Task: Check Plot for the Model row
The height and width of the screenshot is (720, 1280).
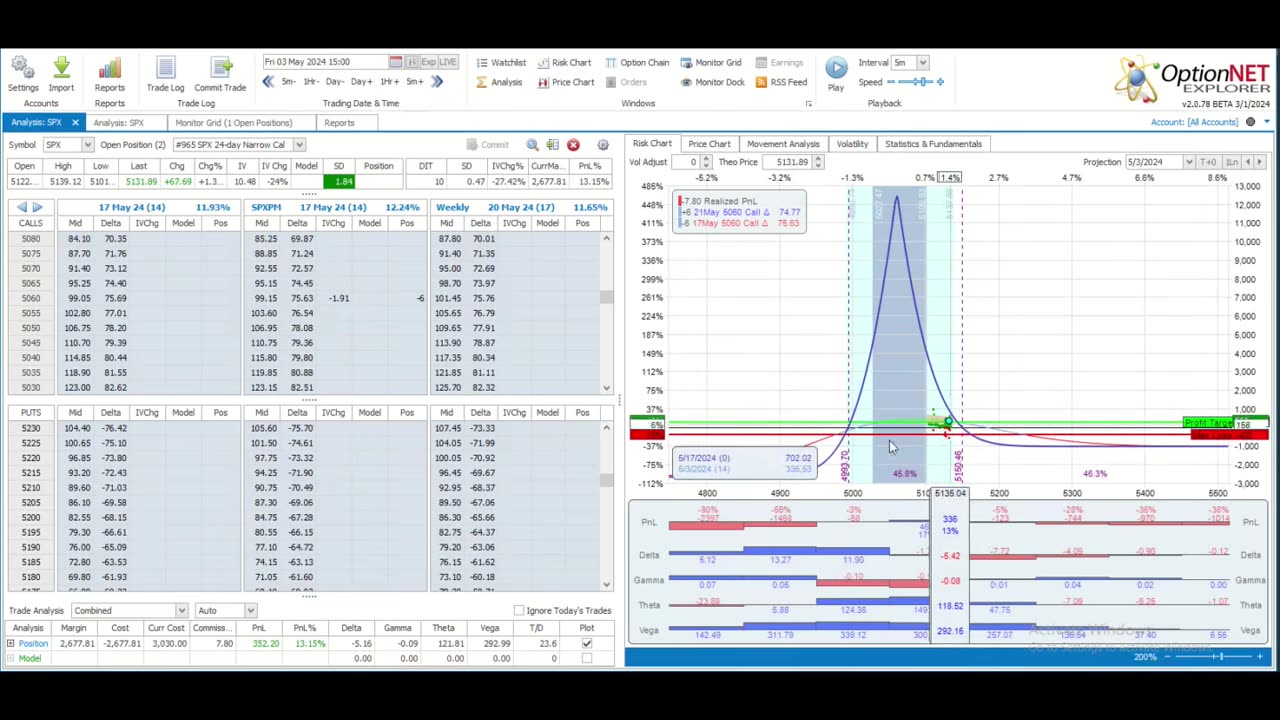Action: click(x=587, y=658)
